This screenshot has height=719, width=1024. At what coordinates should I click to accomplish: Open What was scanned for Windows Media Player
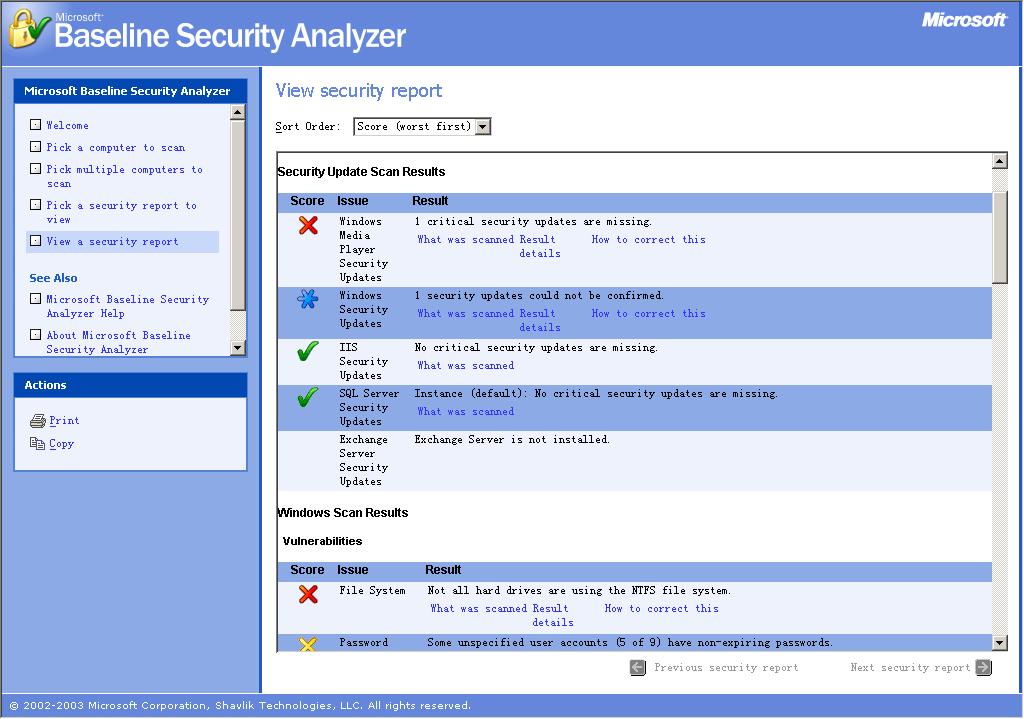(466, 240)
